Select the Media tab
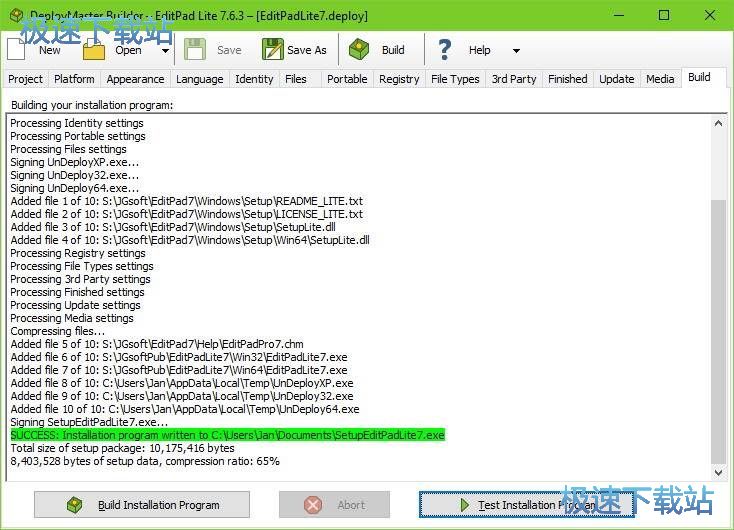The image size is (734, 530). coord(660,79)
